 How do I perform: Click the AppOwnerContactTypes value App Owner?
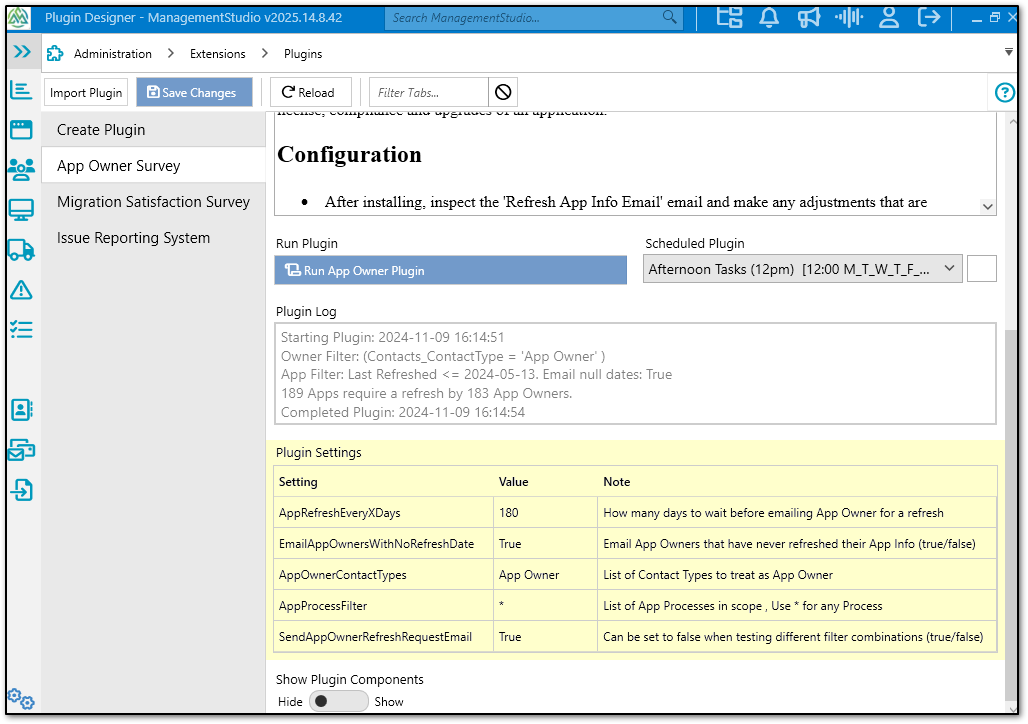[545, 574]
